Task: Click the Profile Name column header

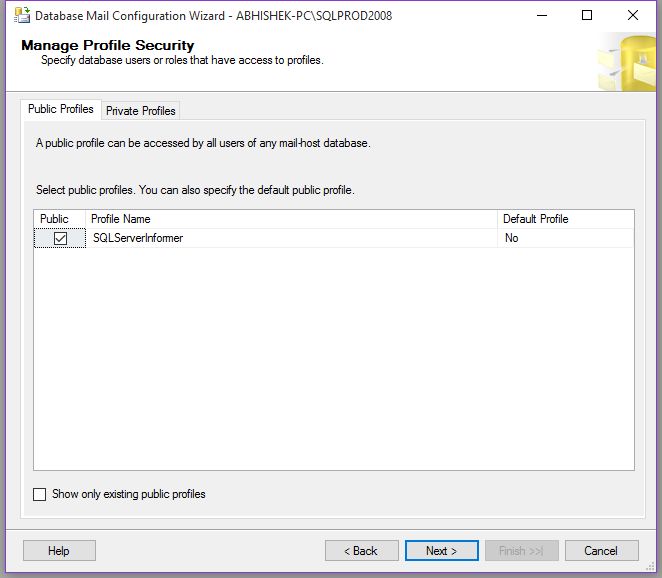Action: pos(291,219)
